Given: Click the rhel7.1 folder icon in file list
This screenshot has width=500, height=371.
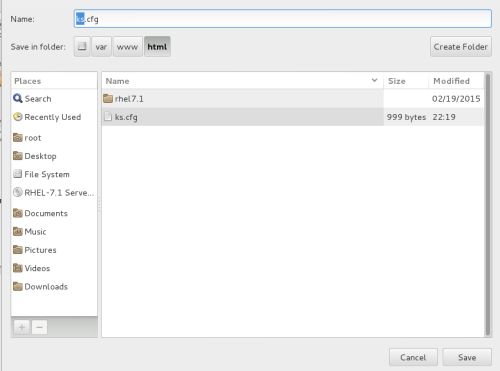Looking at the screenshot, I should (x=108, y=98).
